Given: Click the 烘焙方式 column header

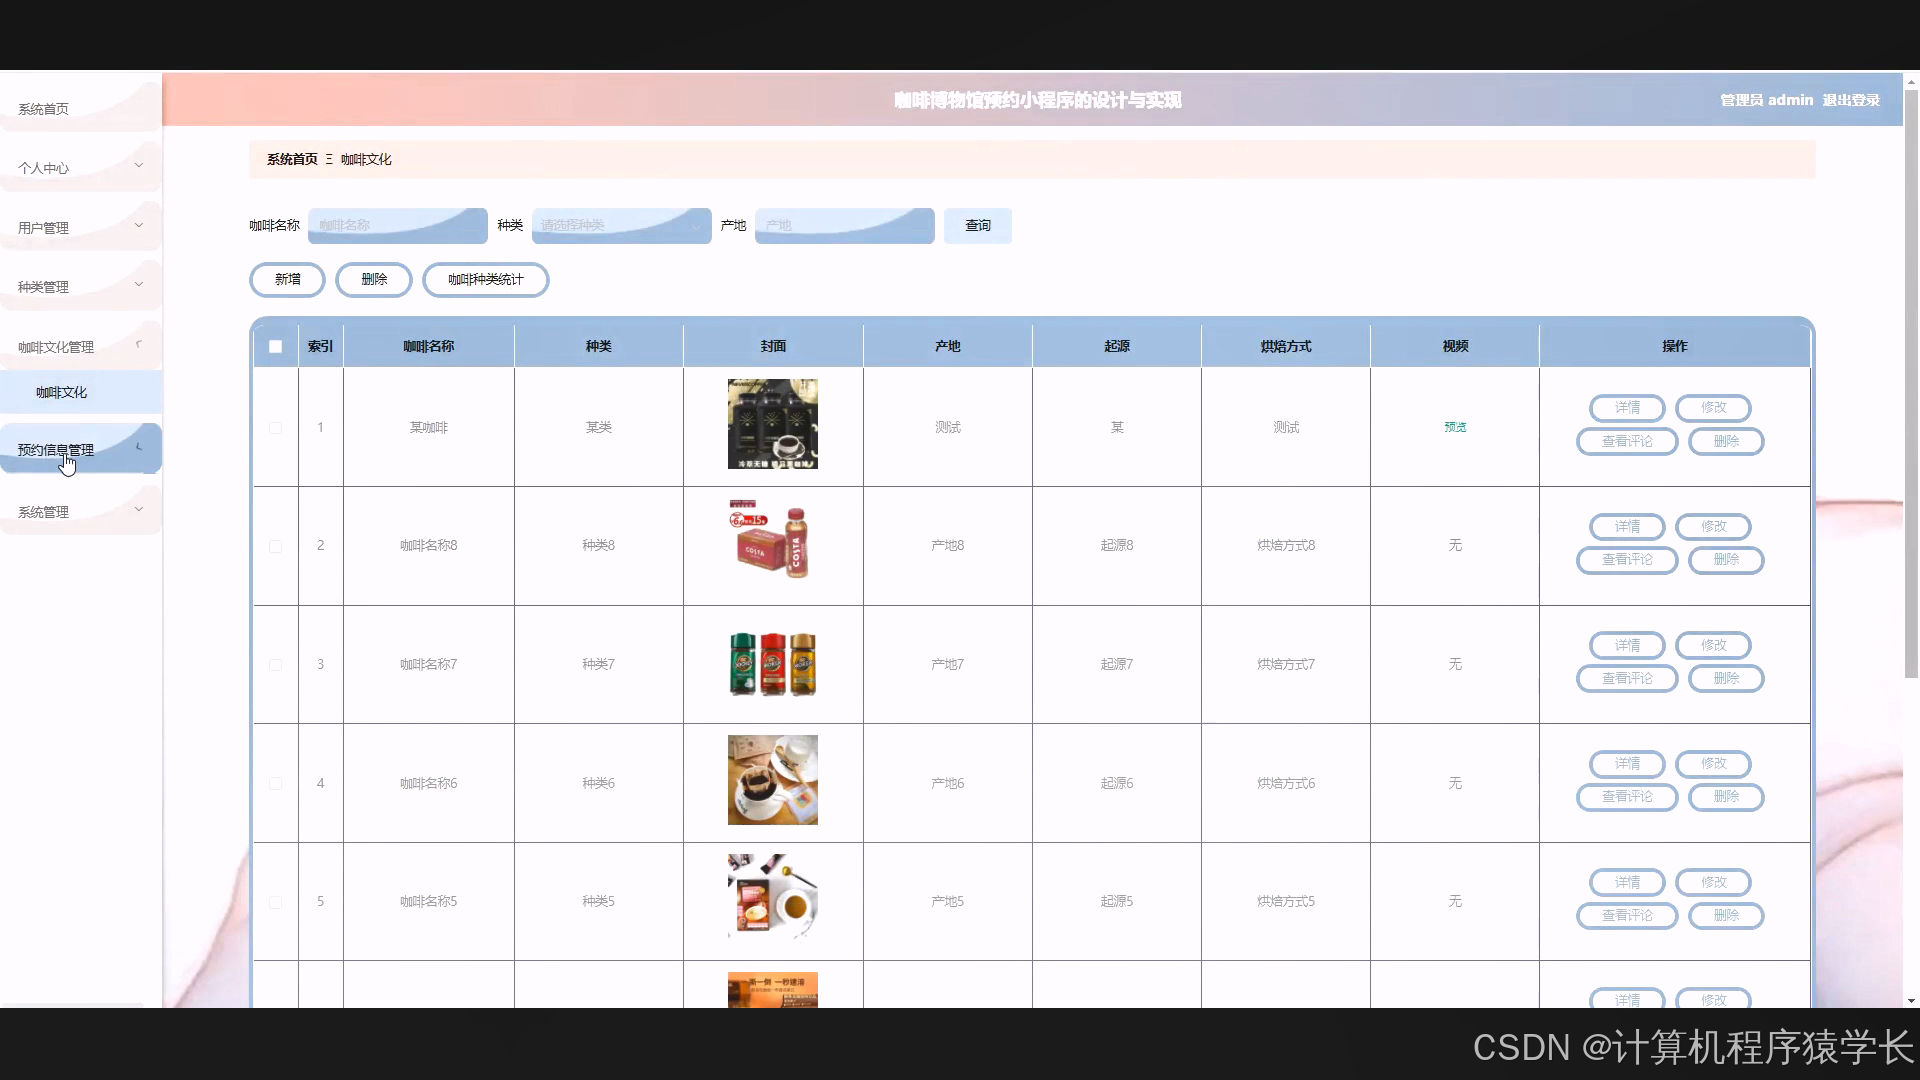Looking at the screenshot, I should coord(1286,346).
